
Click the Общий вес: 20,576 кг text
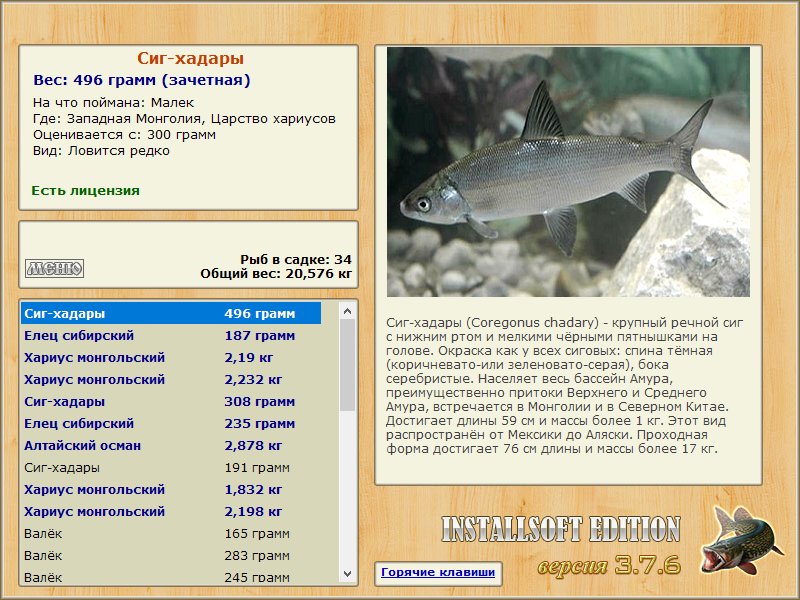pyautogui.click(x=276, y=273)
